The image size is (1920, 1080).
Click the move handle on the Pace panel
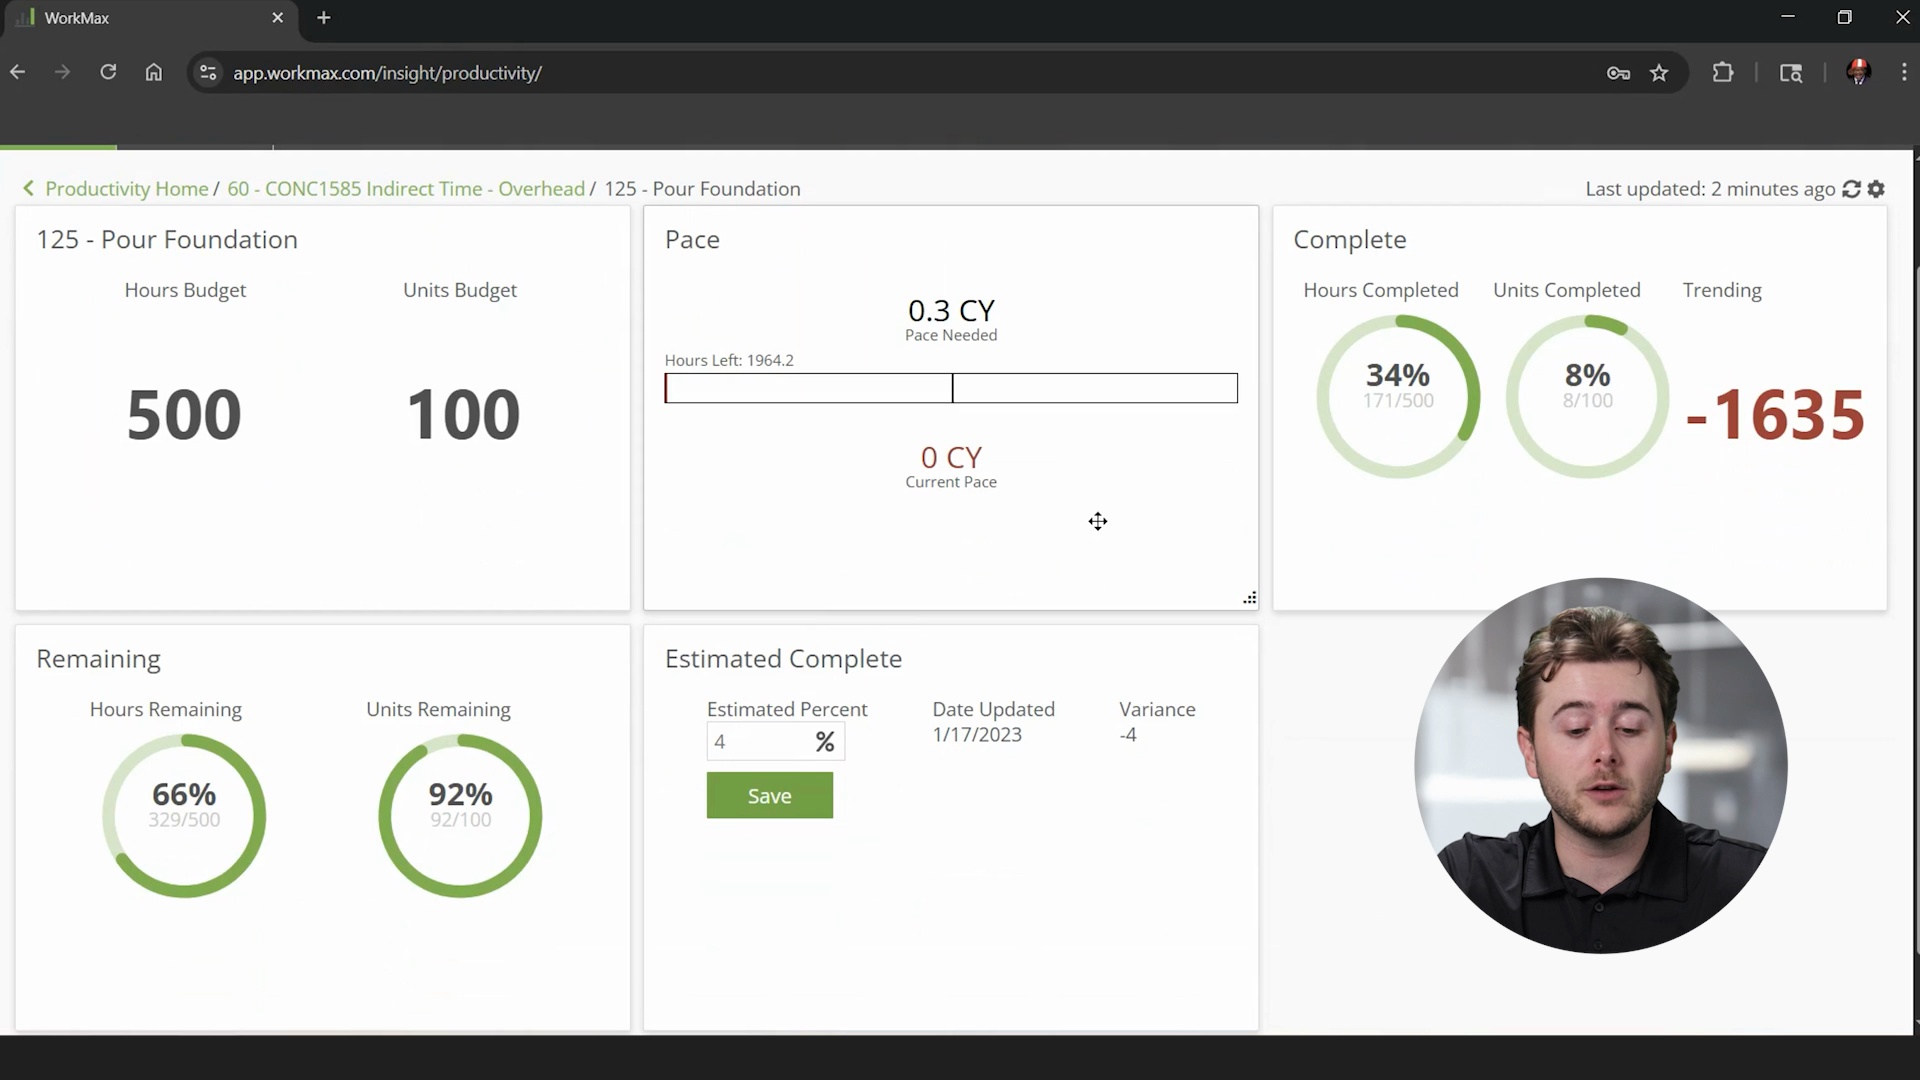pyautogui.click(x=1098, y=521)
